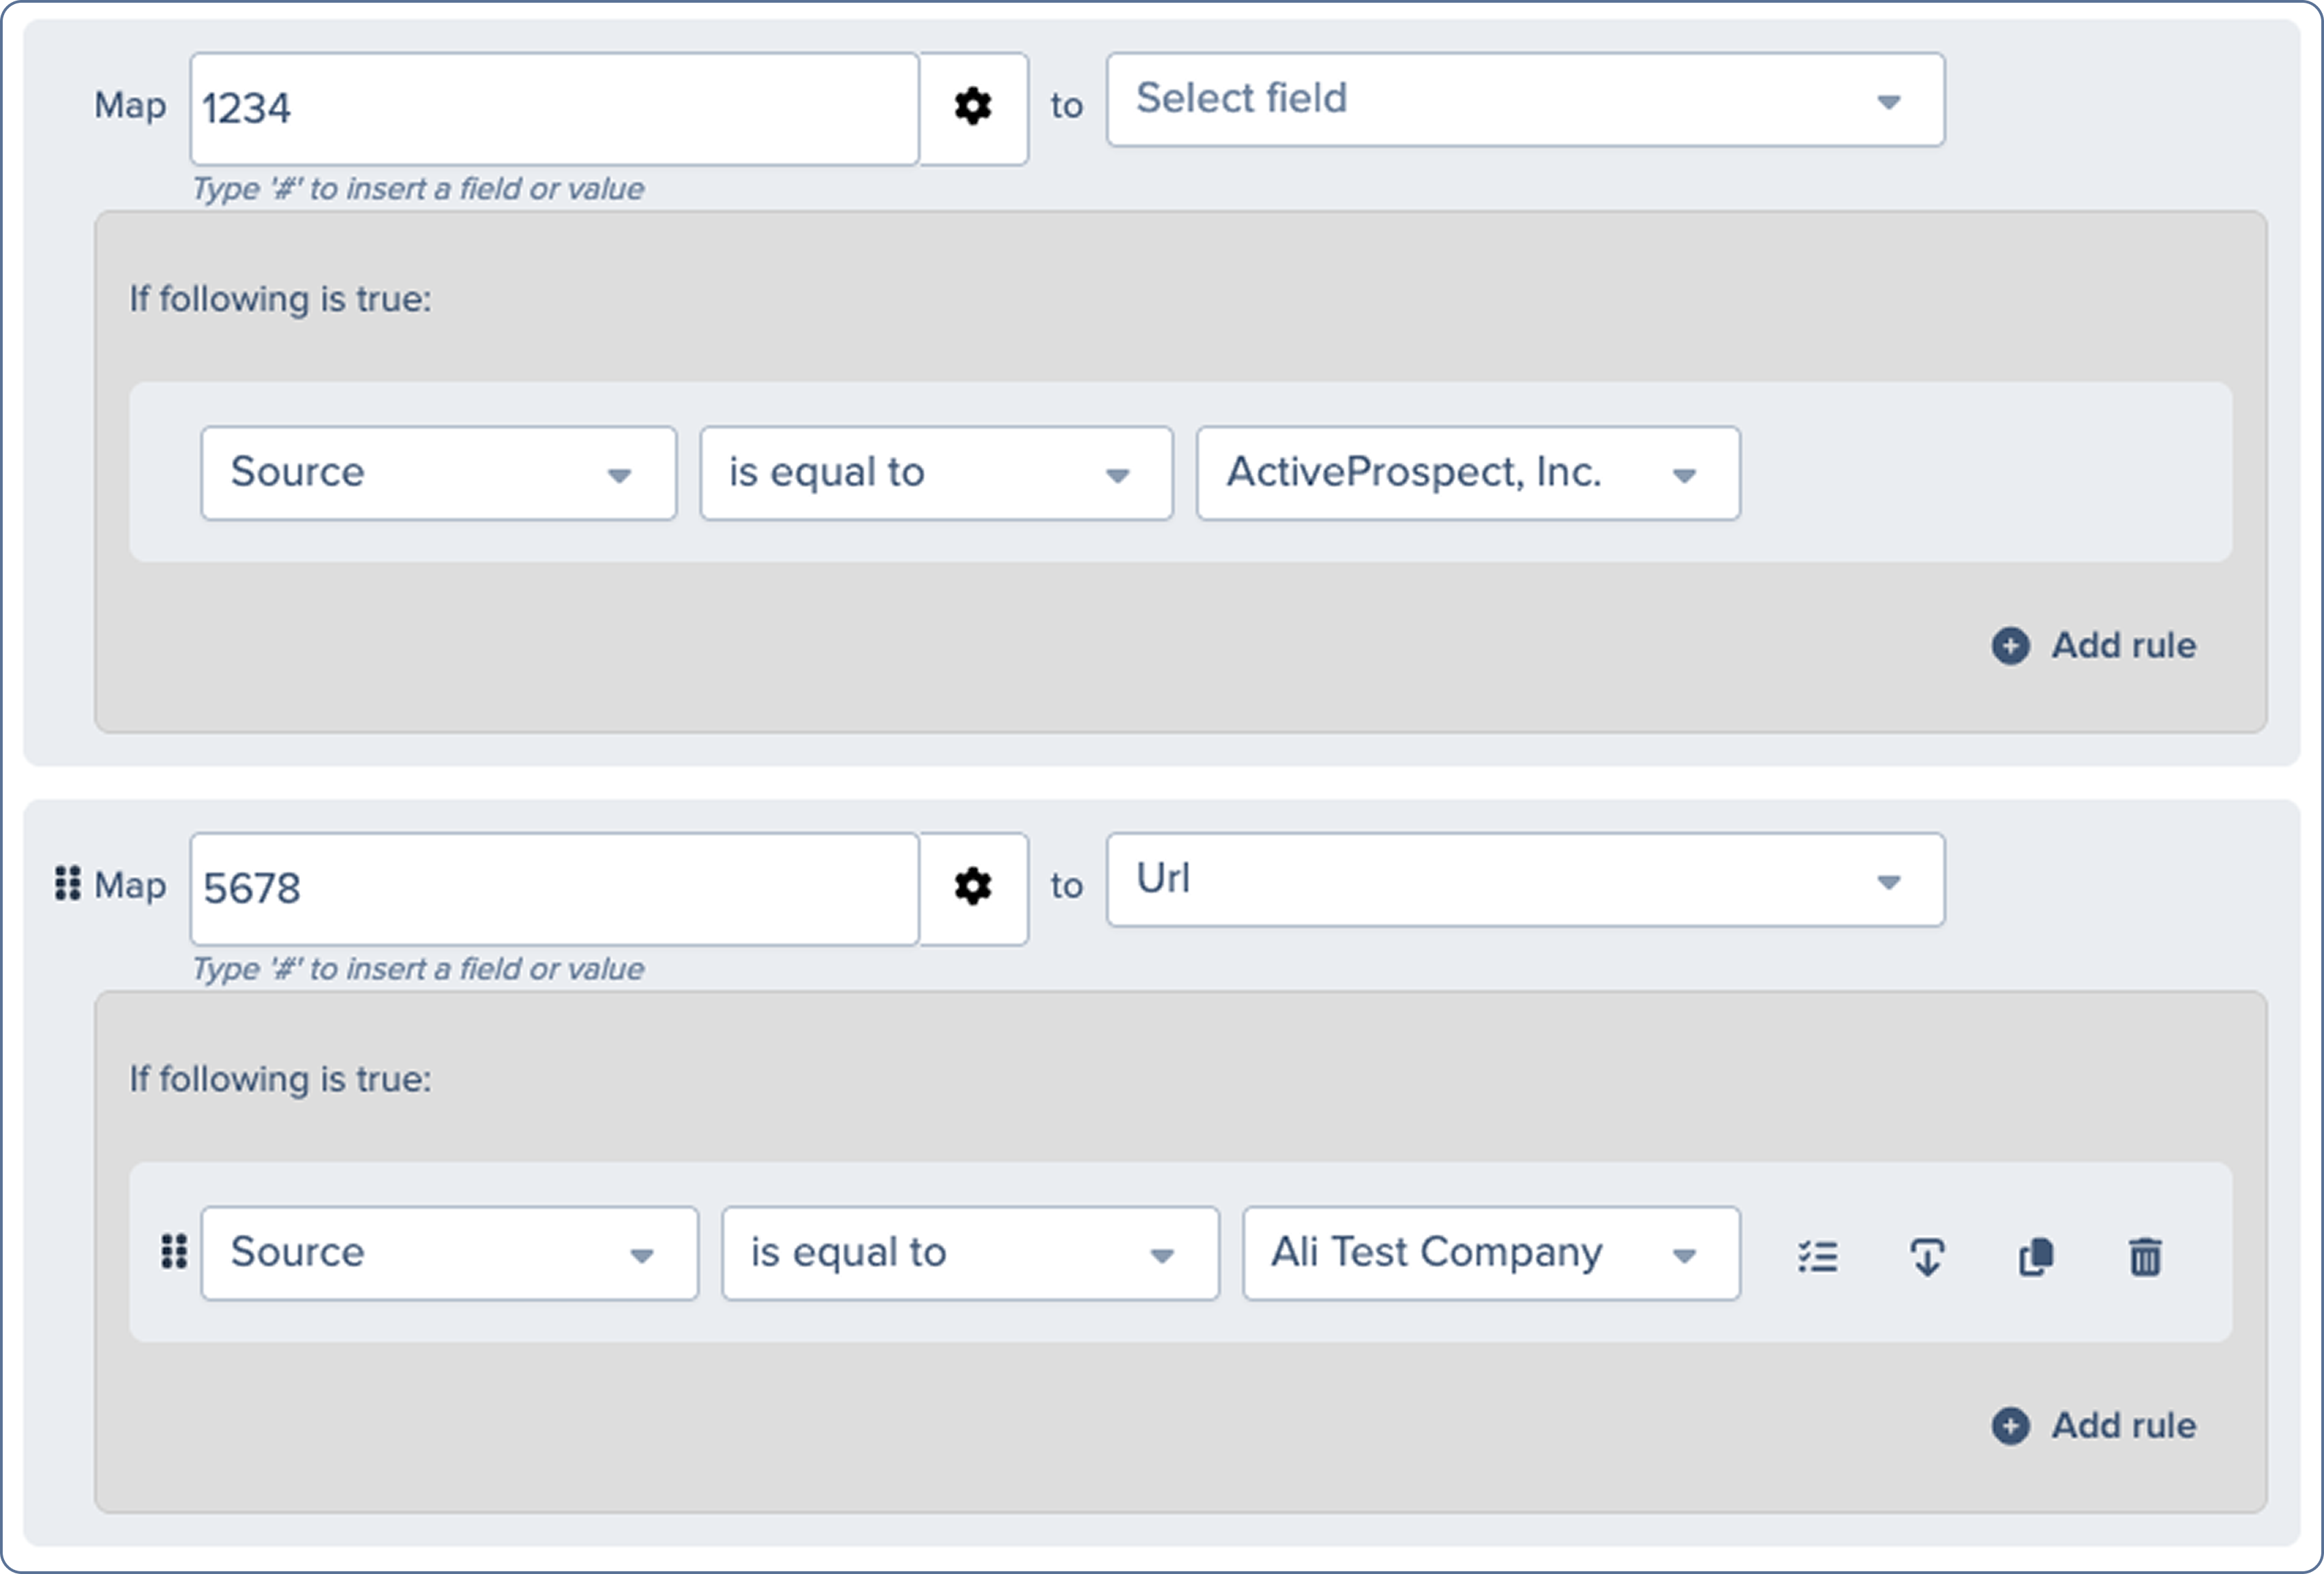The image size is (2324, 1574).
Task: Click plus icon for Add rule in first block
Action: pos(2010,646)
